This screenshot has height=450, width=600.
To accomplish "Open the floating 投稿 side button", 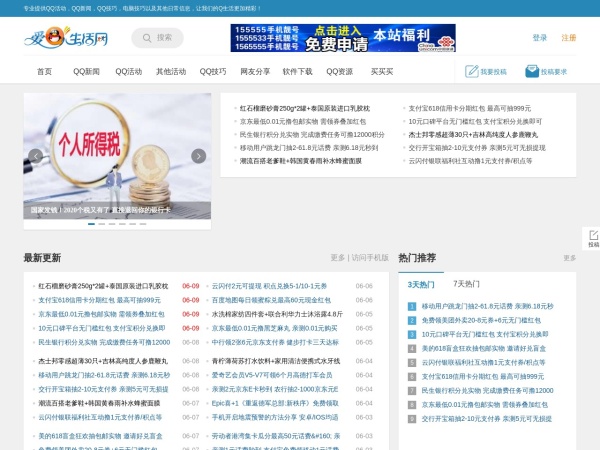I will (x=593, y=238).
